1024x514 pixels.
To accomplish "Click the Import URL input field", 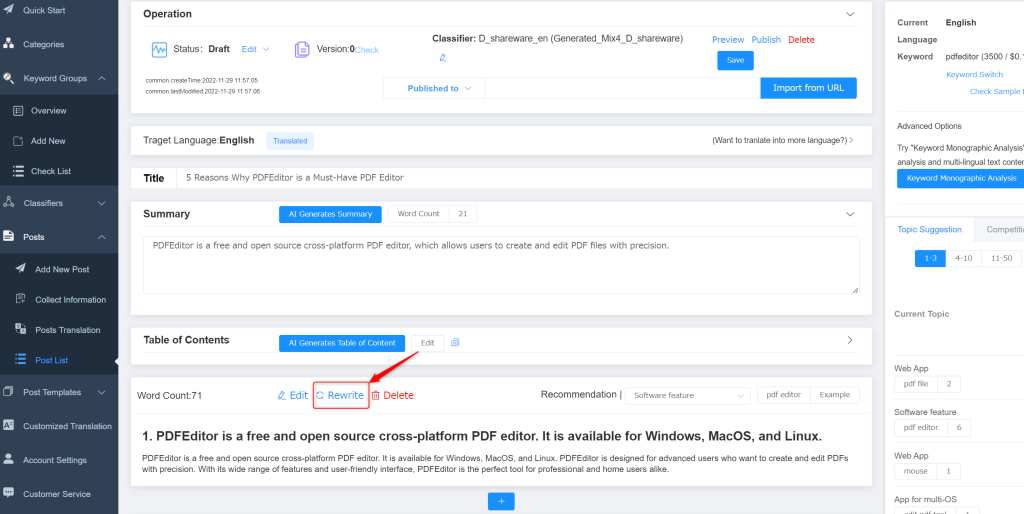I will coord(622,88).
